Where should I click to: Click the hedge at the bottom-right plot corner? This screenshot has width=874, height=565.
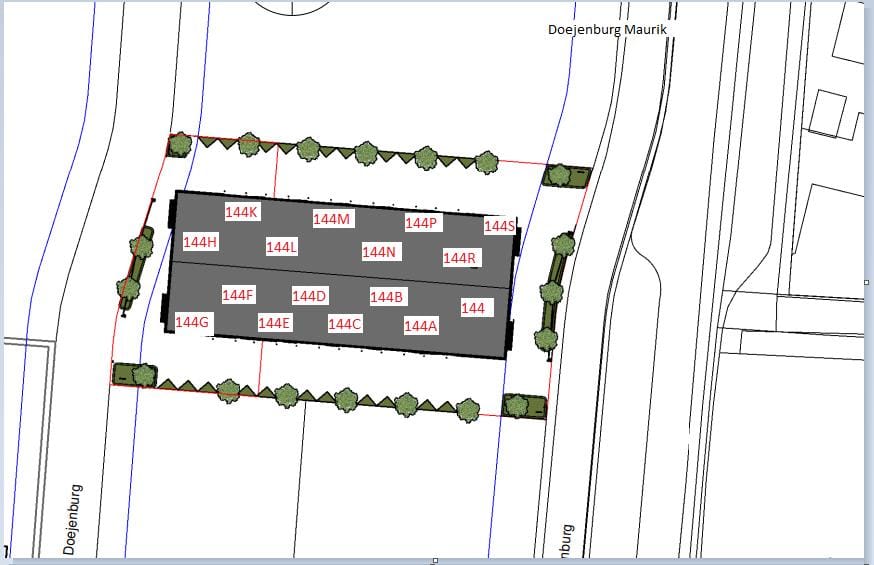(523, 405)
